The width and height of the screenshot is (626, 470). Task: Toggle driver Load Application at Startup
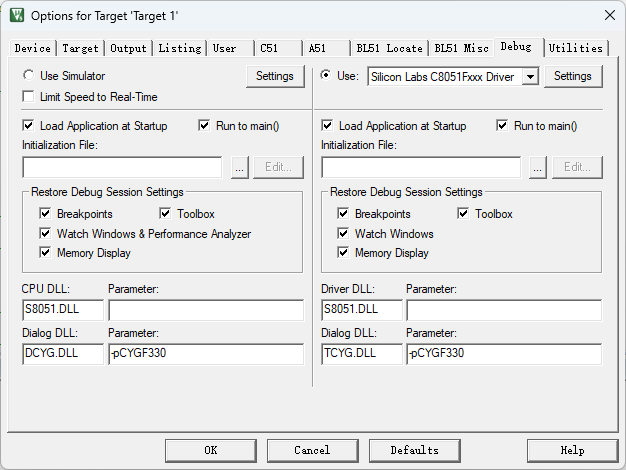[327, 126]
